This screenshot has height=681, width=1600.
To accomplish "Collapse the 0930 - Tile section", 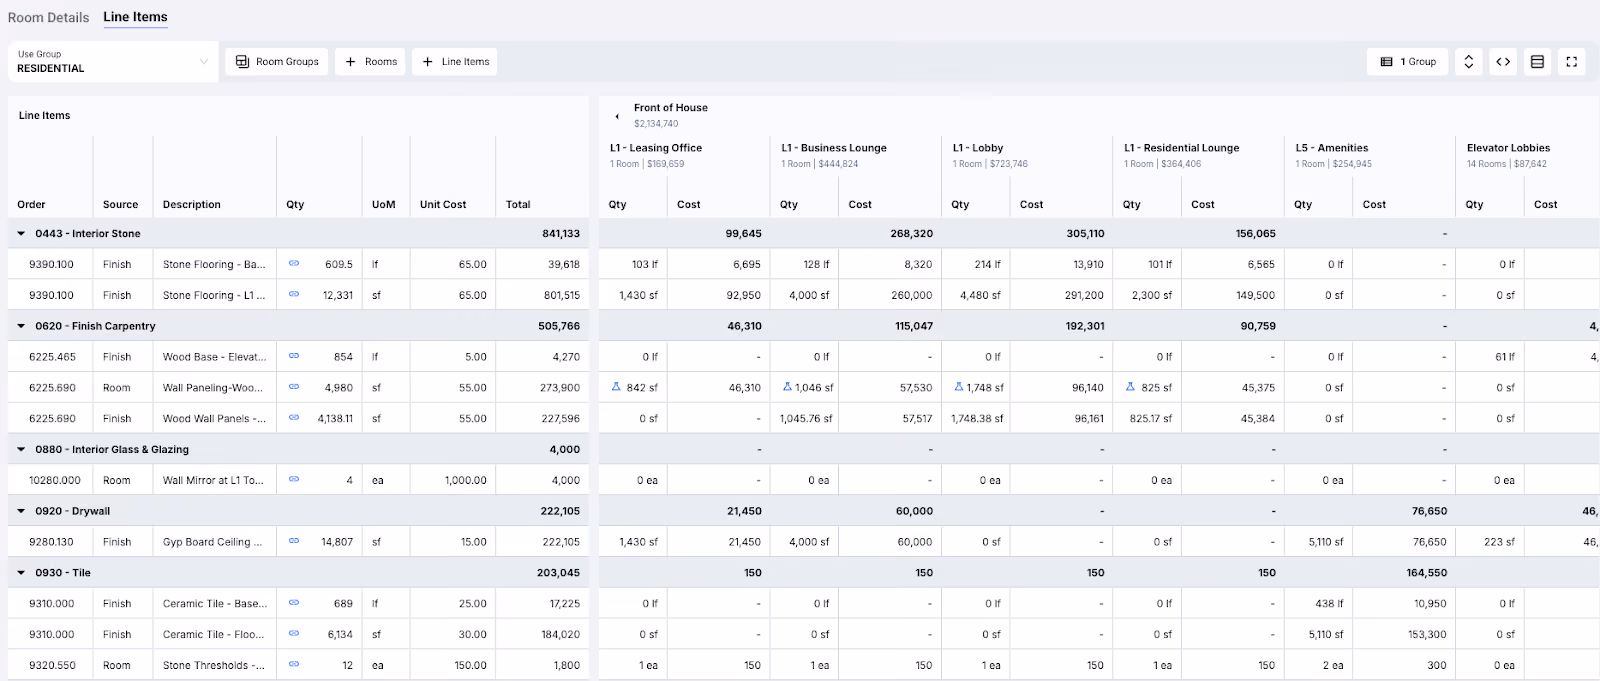I will [x=21, y=573].
